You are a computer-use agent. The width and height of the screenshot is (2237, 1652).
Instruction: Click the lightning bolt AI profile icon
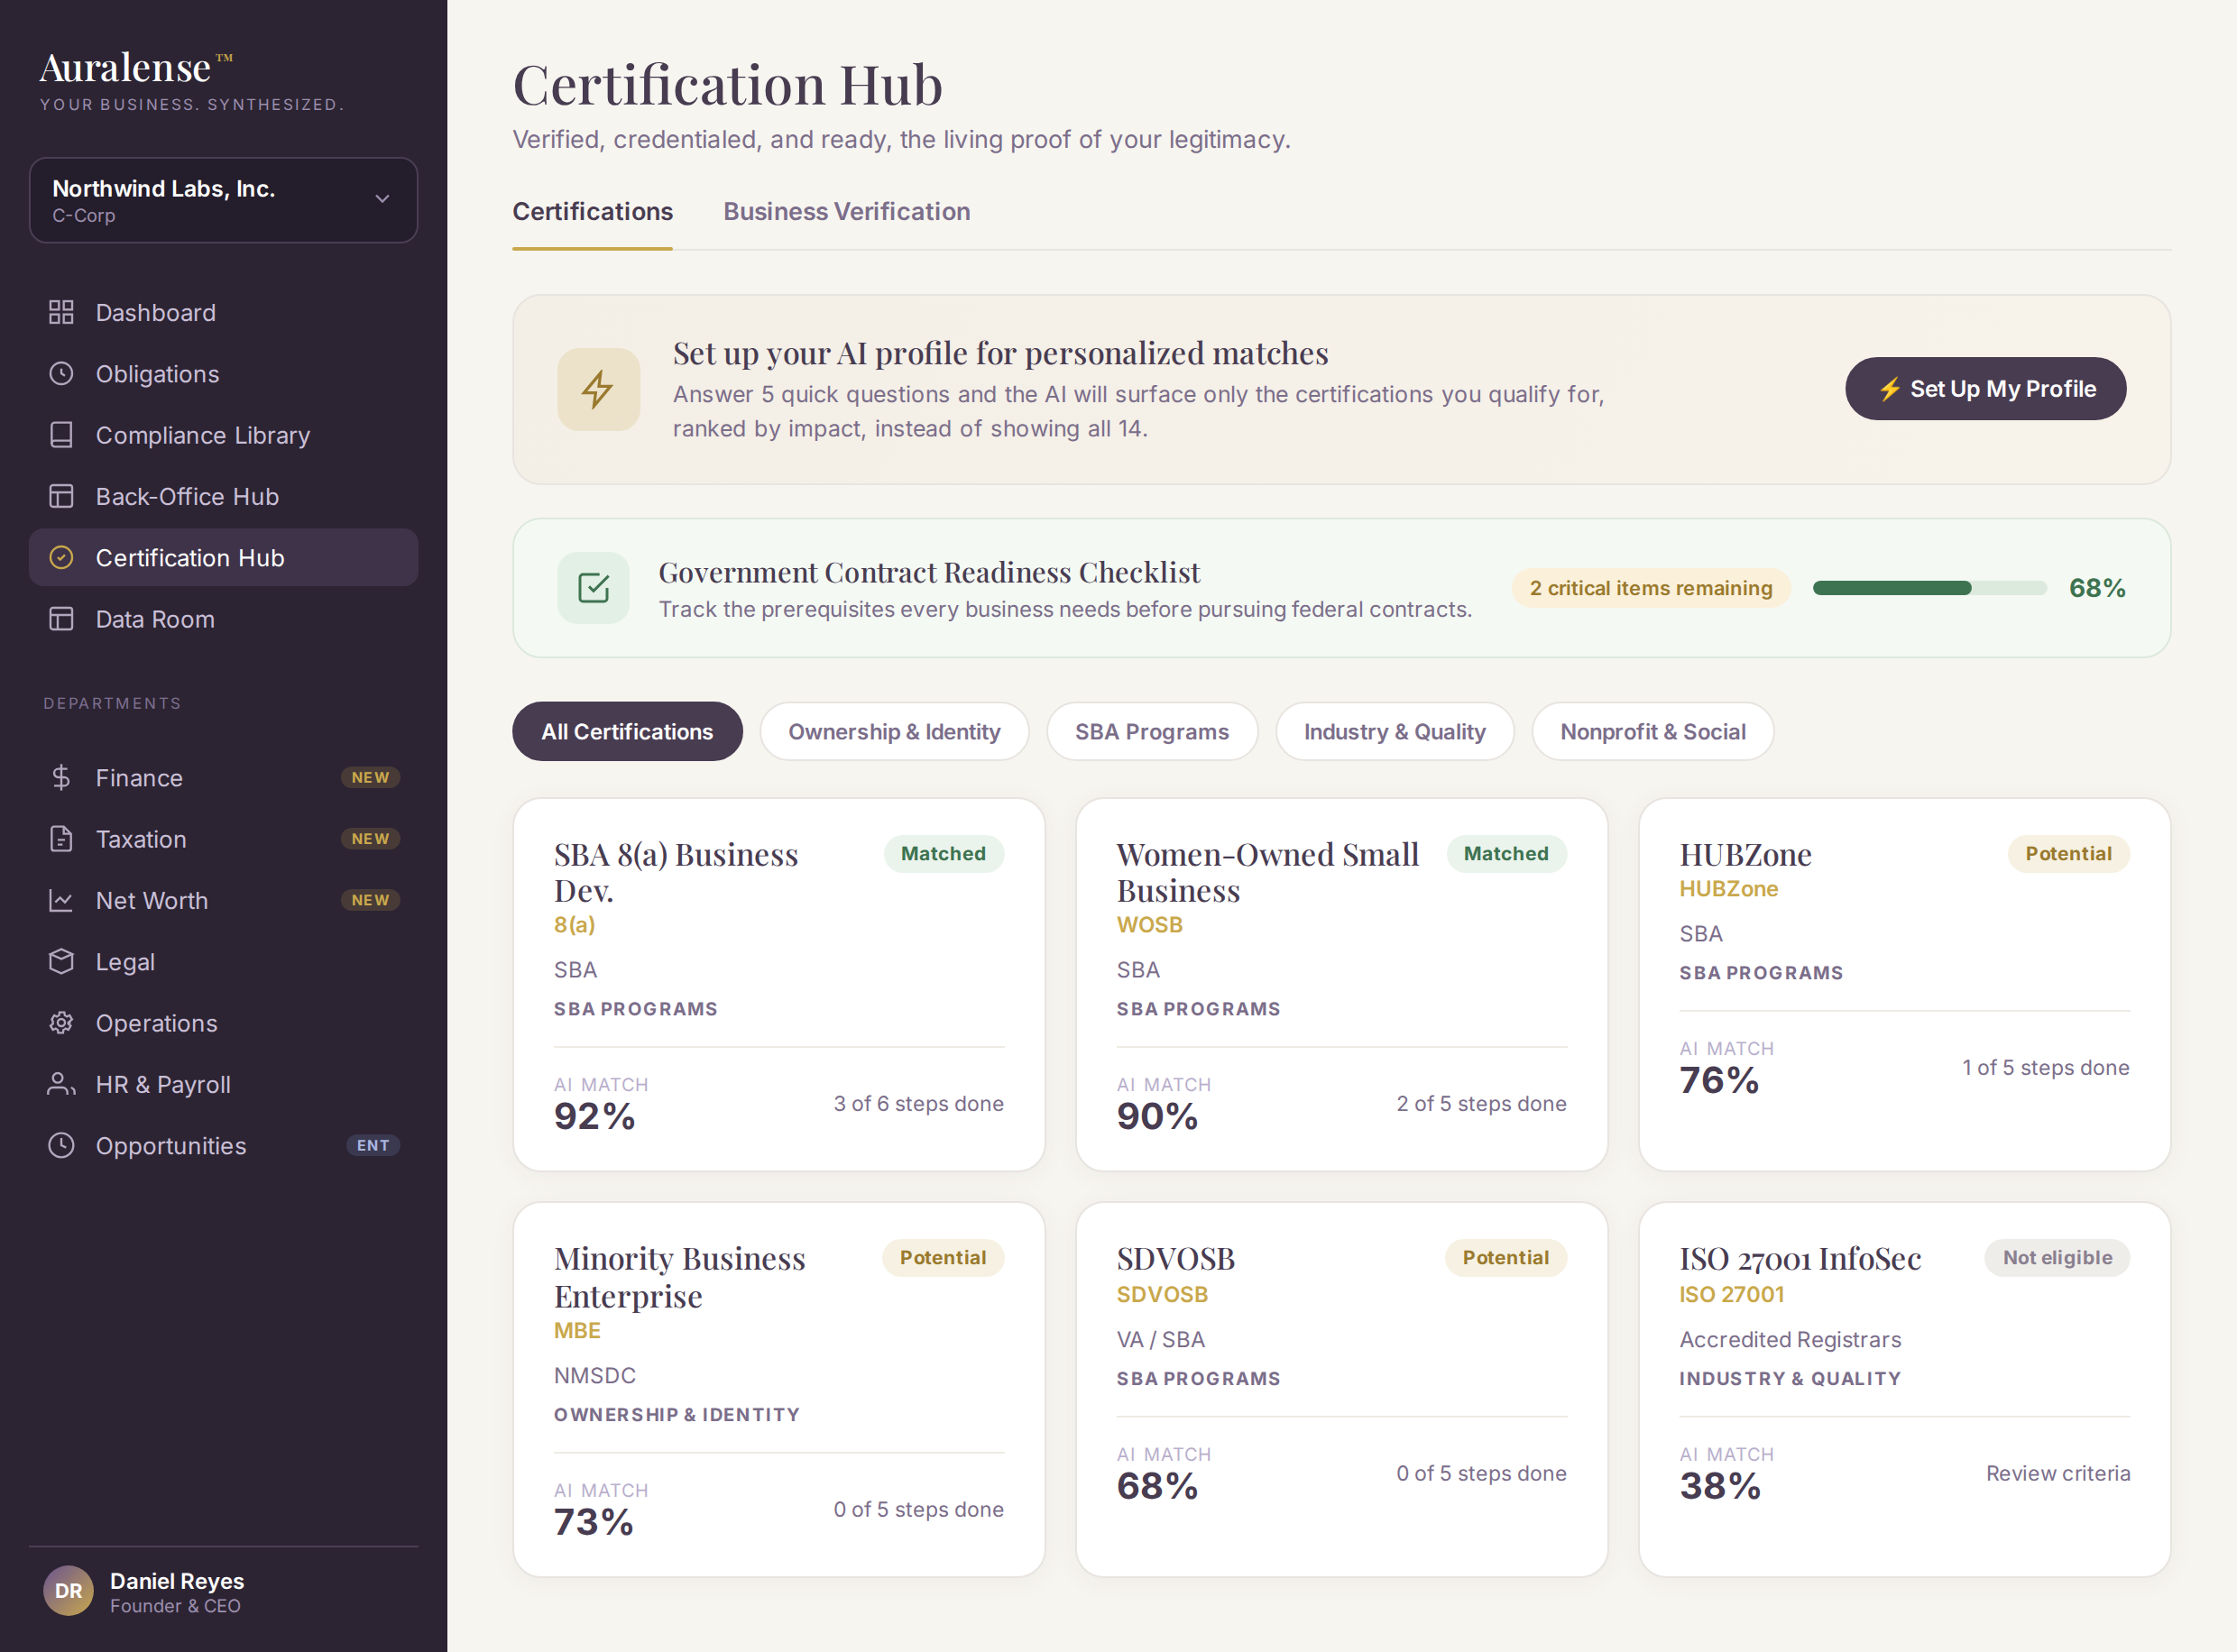coord(598,389)
